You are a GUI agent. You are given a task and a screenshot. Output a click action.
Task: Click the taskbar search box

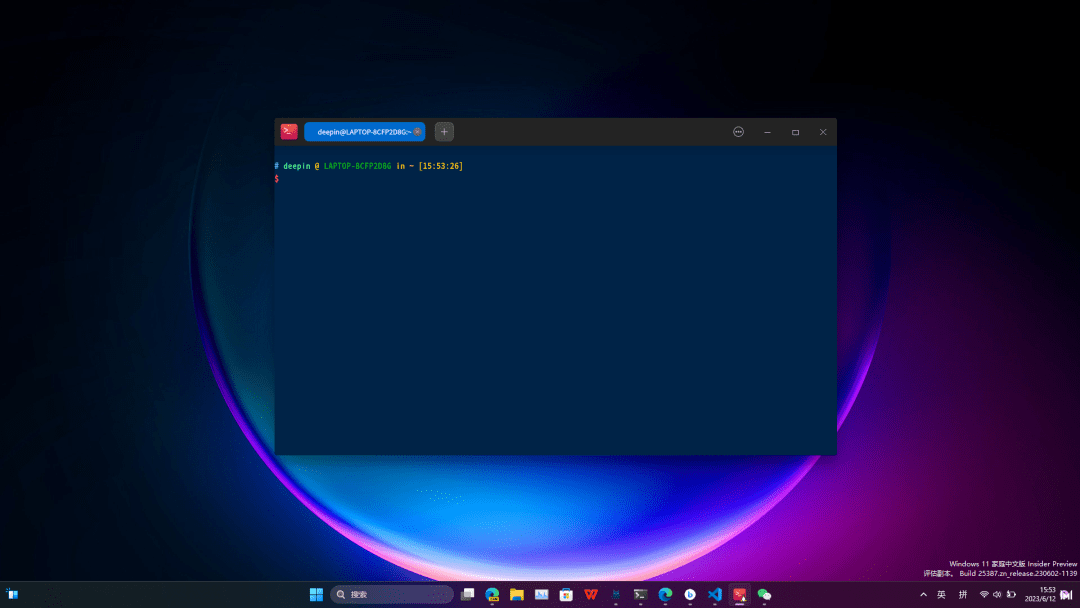390,594
